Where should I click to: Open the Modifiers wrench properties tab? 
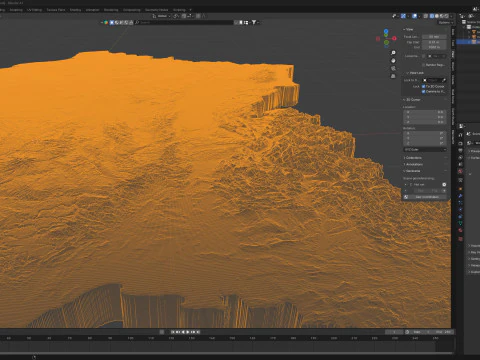click(460, 196)
